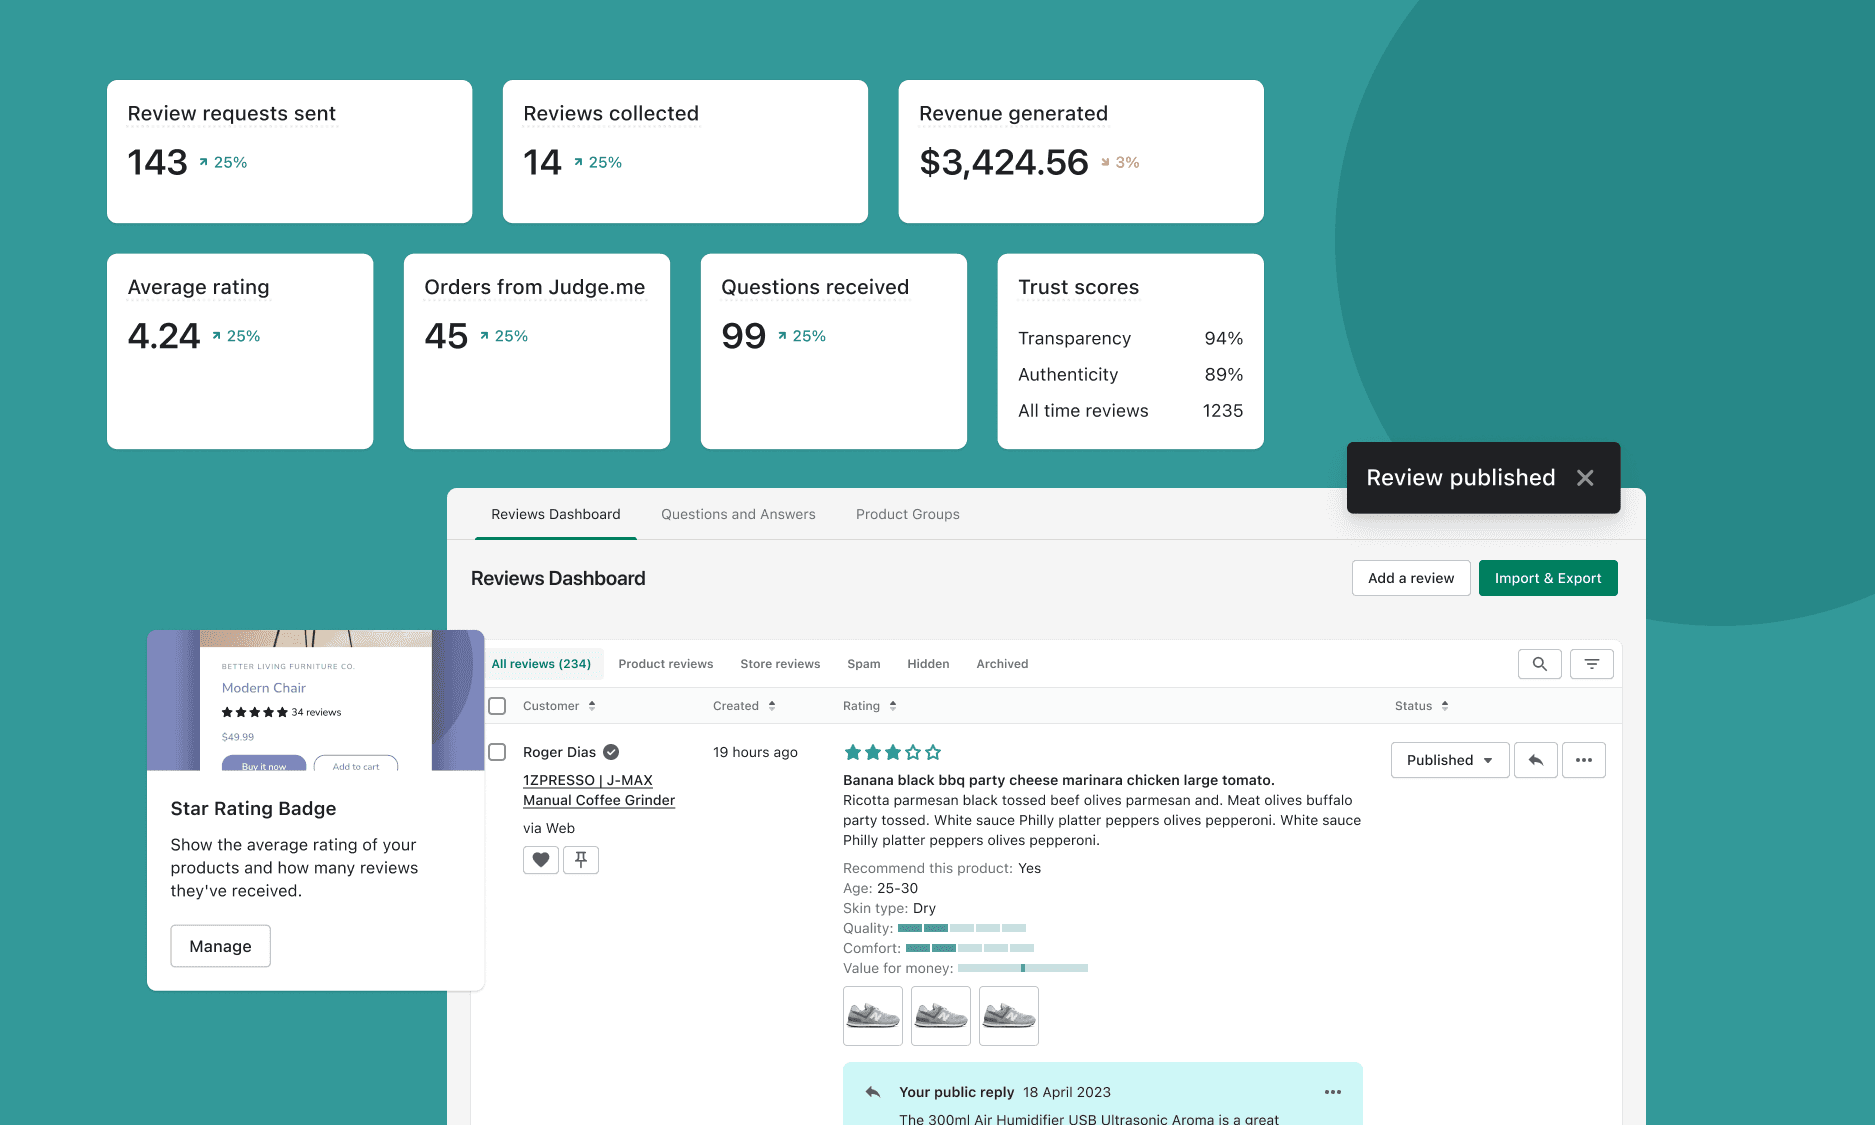Click the Import & Export button
1875x1125 pixels.
[x=1547, y=578]
